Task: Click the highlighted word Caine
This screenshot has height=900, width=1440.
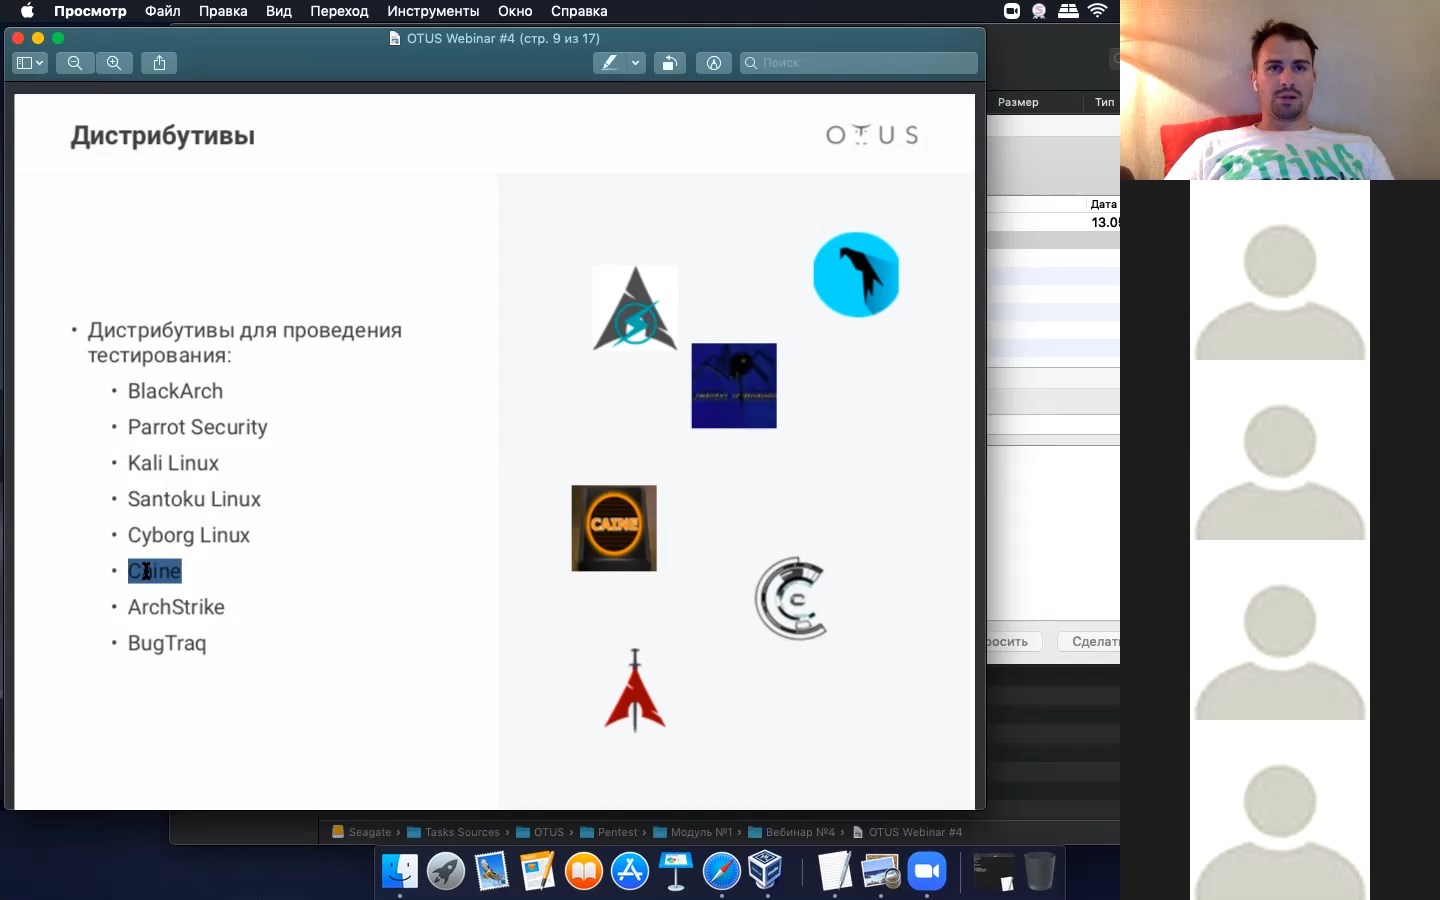Action: (x=155, y=571)
